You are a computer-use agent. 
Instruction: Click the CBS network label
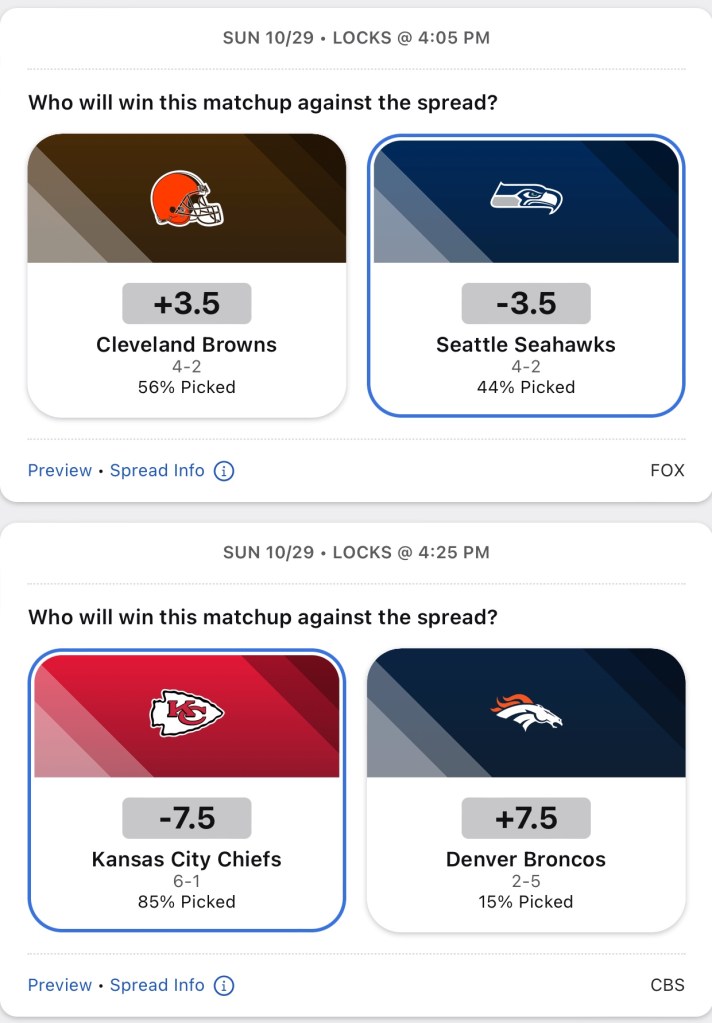667,985
